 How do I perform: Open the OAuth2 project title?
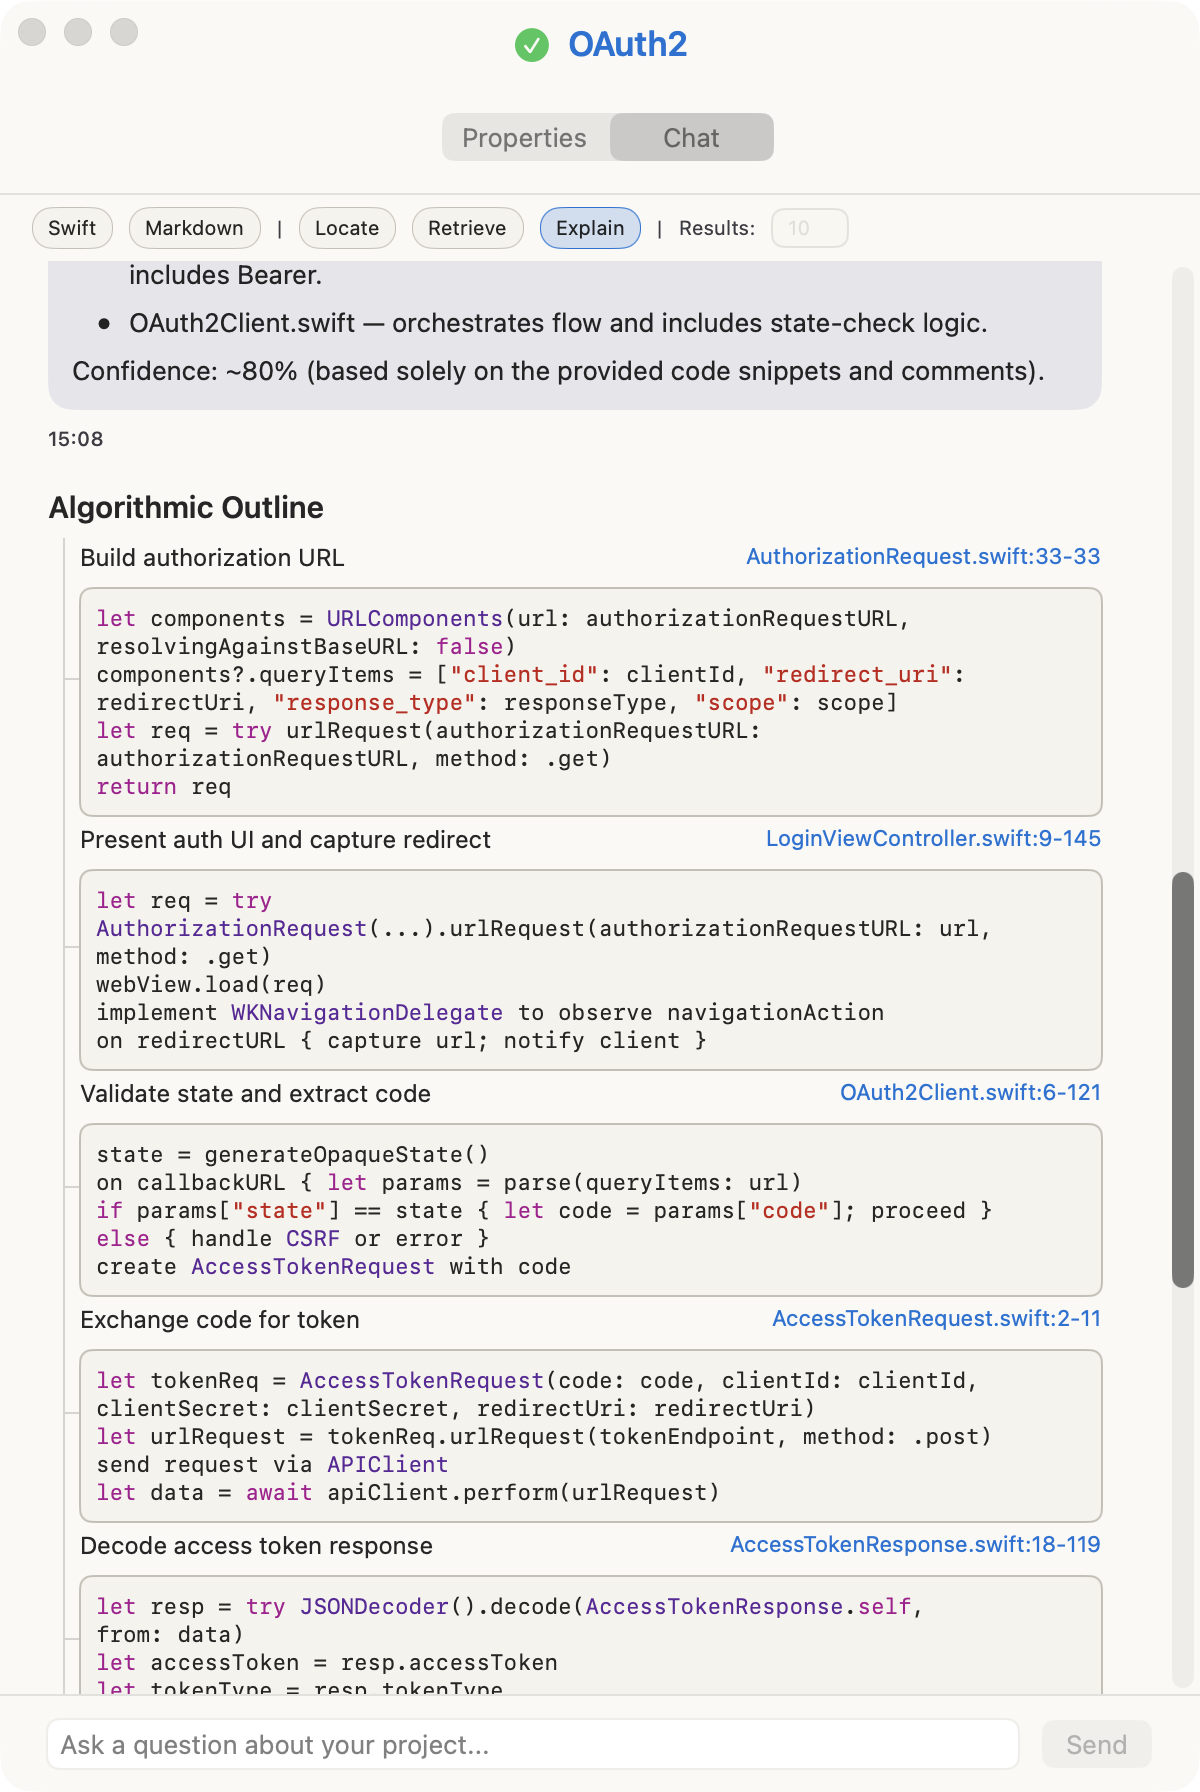pos(627,44)
